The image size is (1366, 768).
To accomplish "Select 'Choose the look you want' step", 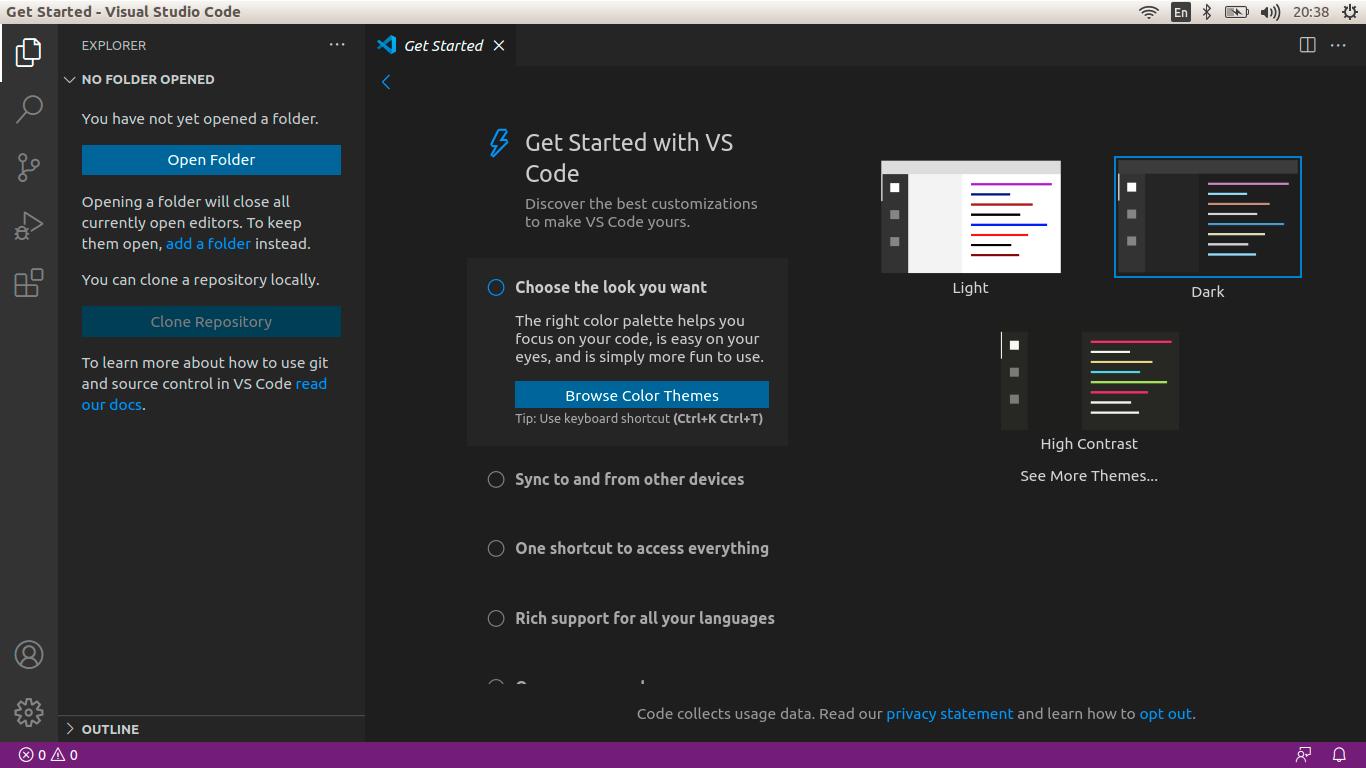I will [x=611, y=287].
